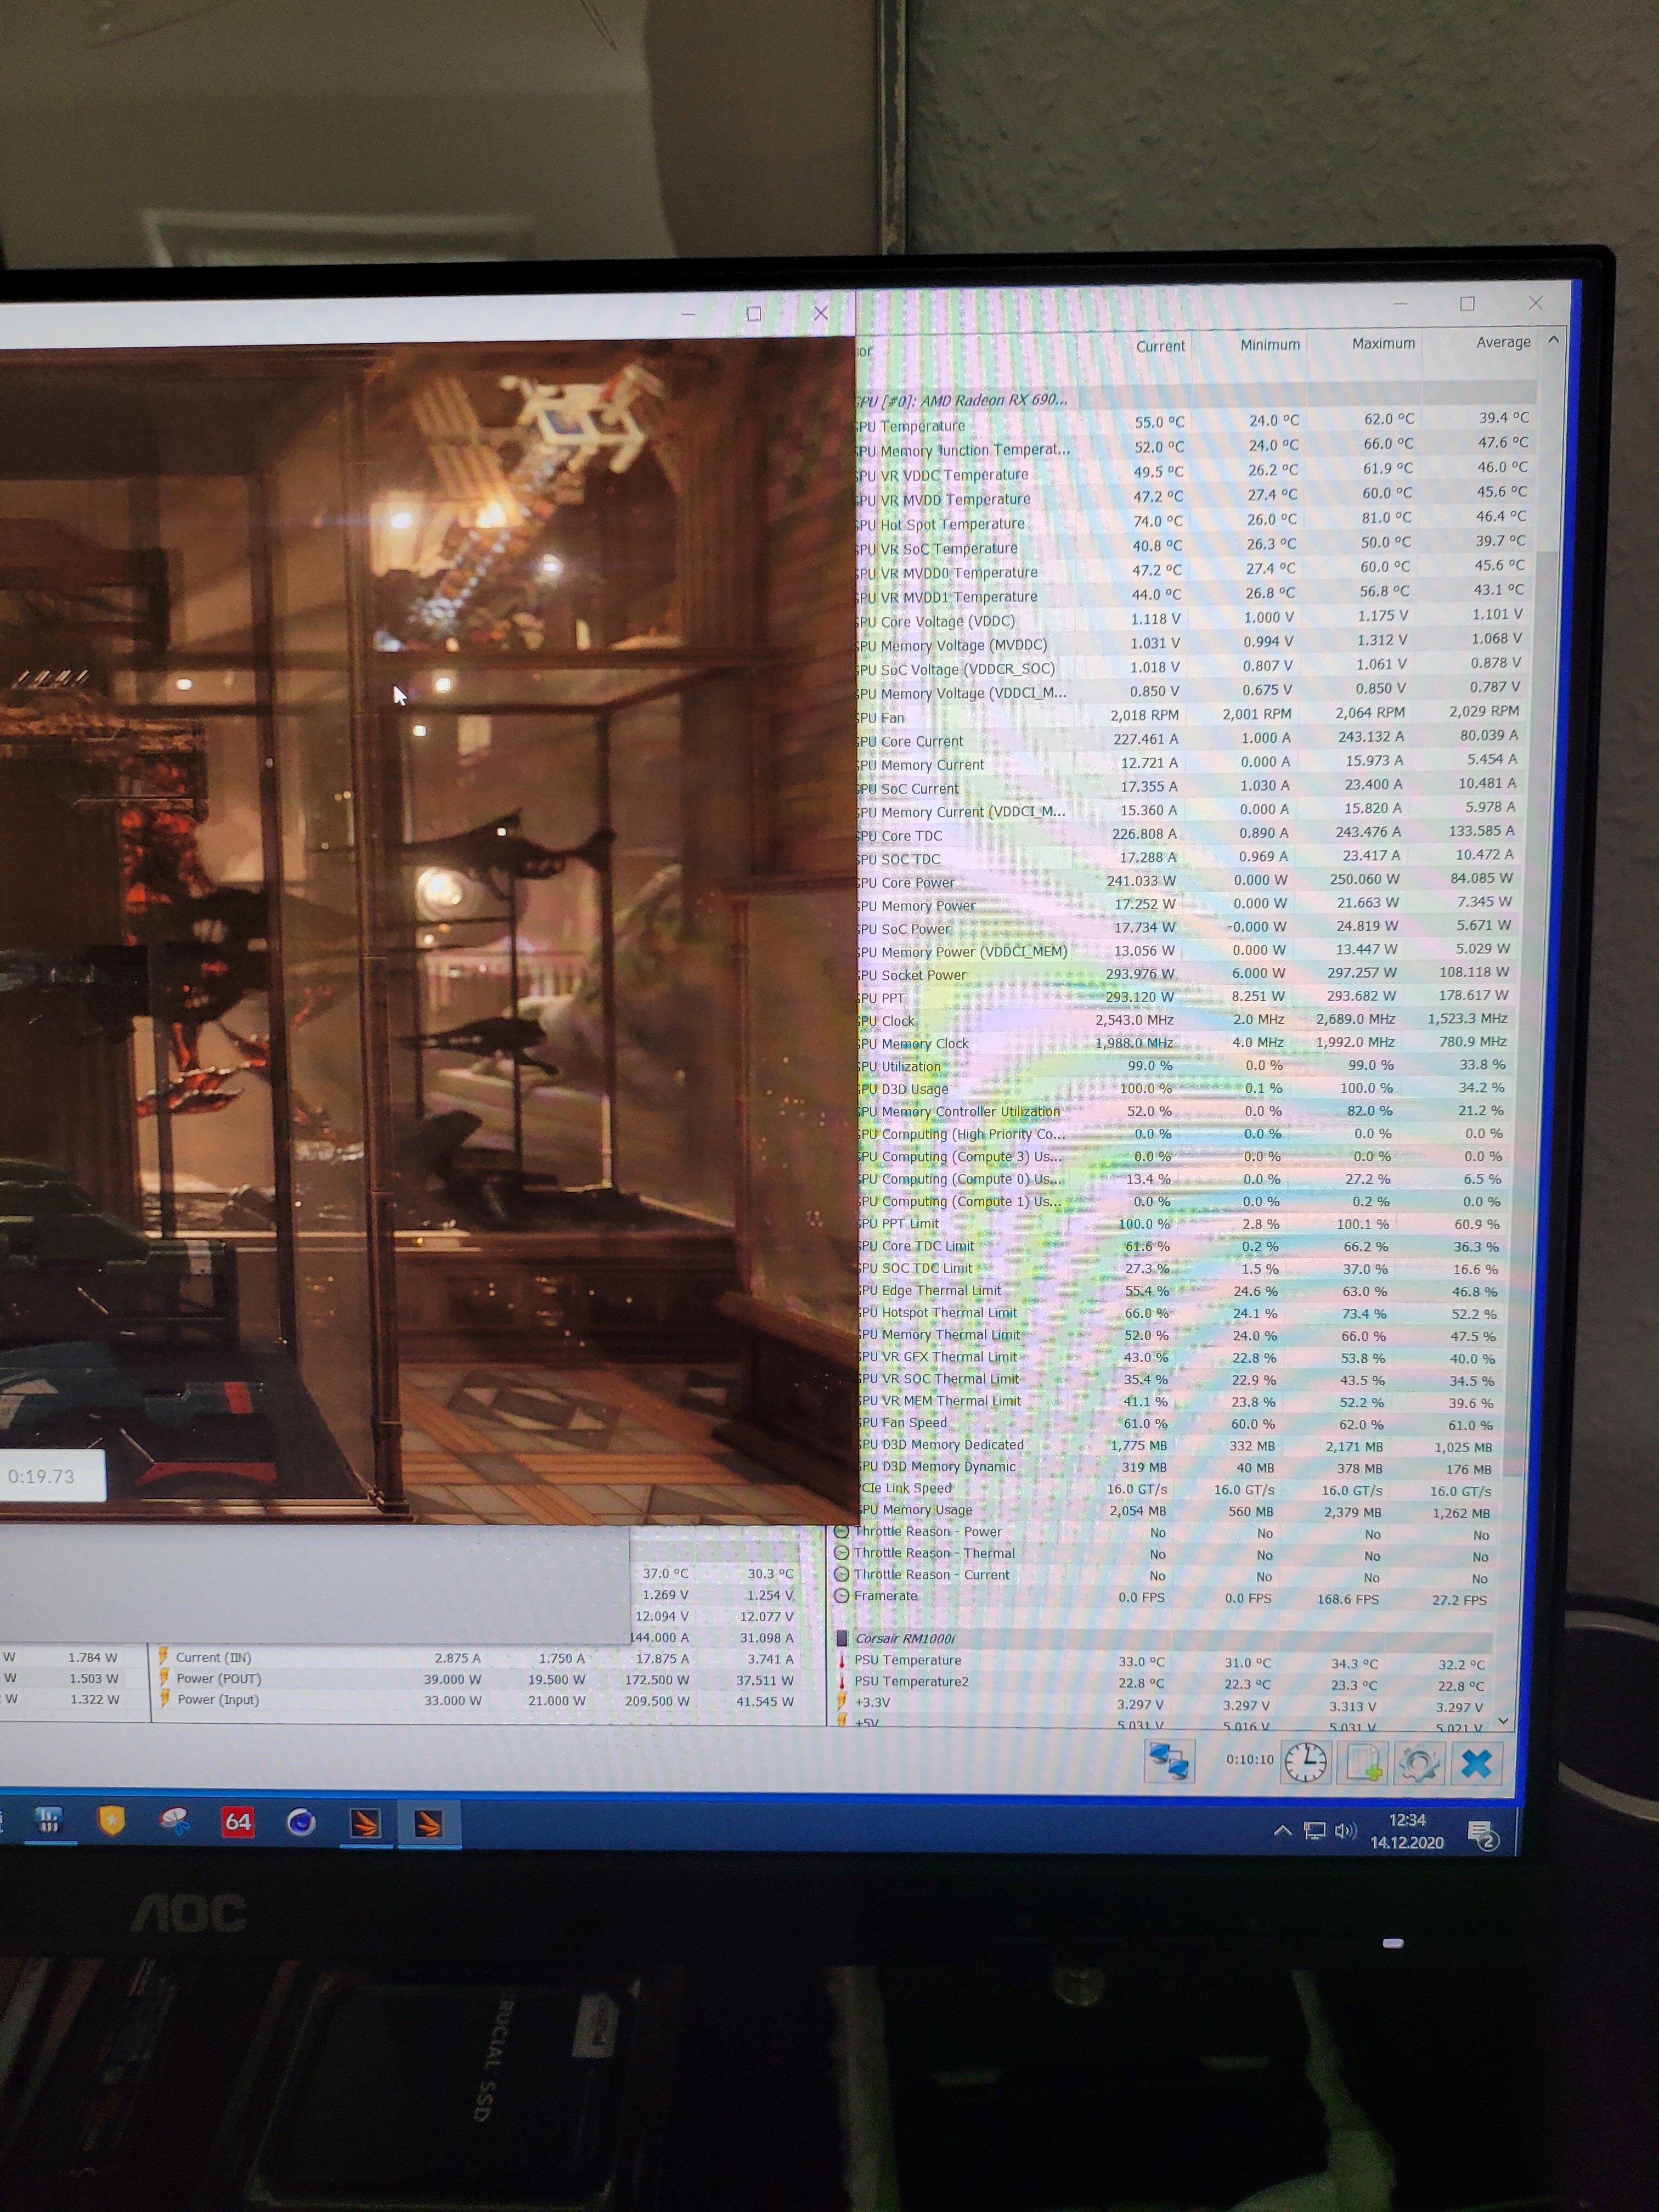Open the yellow shield taskbar icon

click(x=111, y=1820)
